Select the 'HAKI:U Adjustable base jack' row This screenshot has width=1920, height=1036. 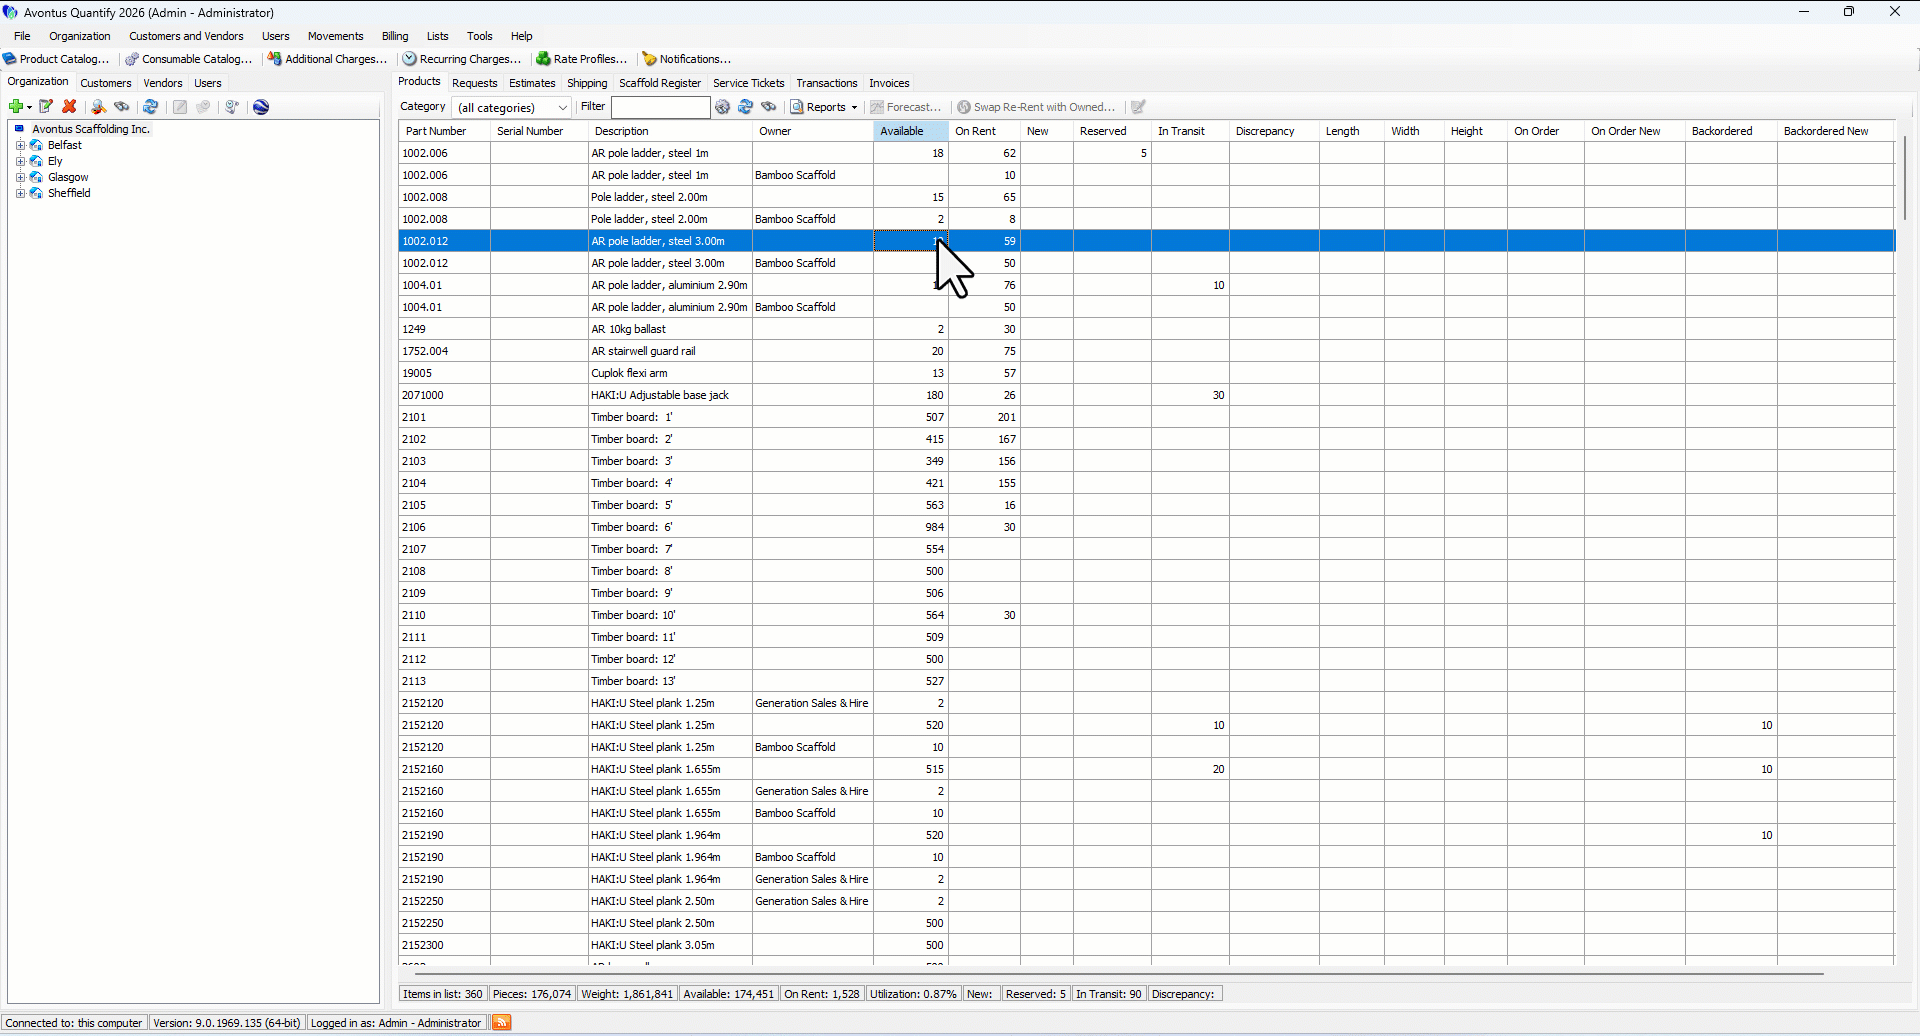1146,395
